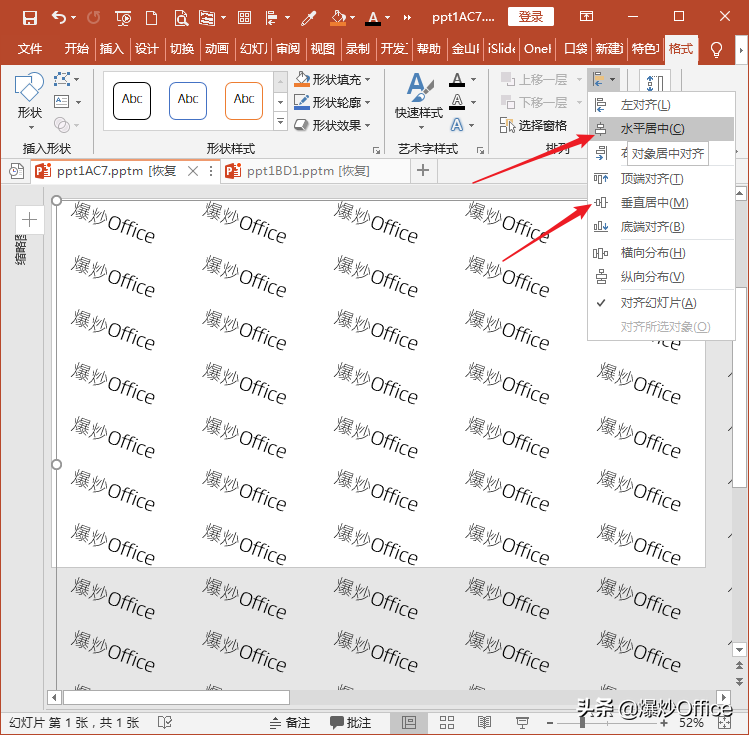Open shape styles dialog launcher
The width and height of the screenshot is (749, 735).
tap(376, 150)
